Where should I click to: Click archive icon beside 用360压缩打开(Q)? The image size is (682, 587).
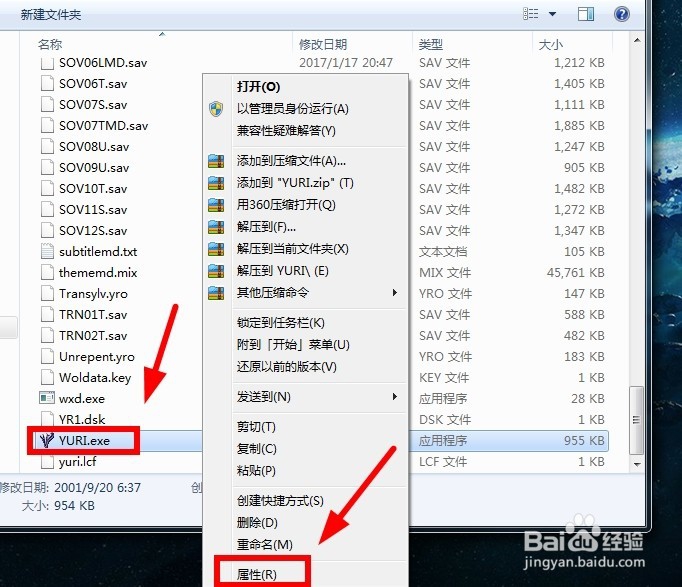click(x=216, y=205)
